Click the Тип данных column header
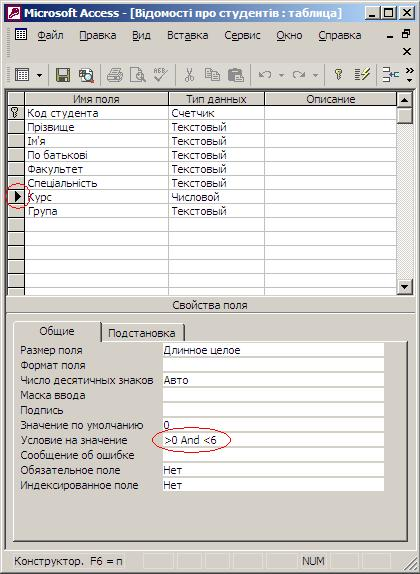 click(216, 99)
